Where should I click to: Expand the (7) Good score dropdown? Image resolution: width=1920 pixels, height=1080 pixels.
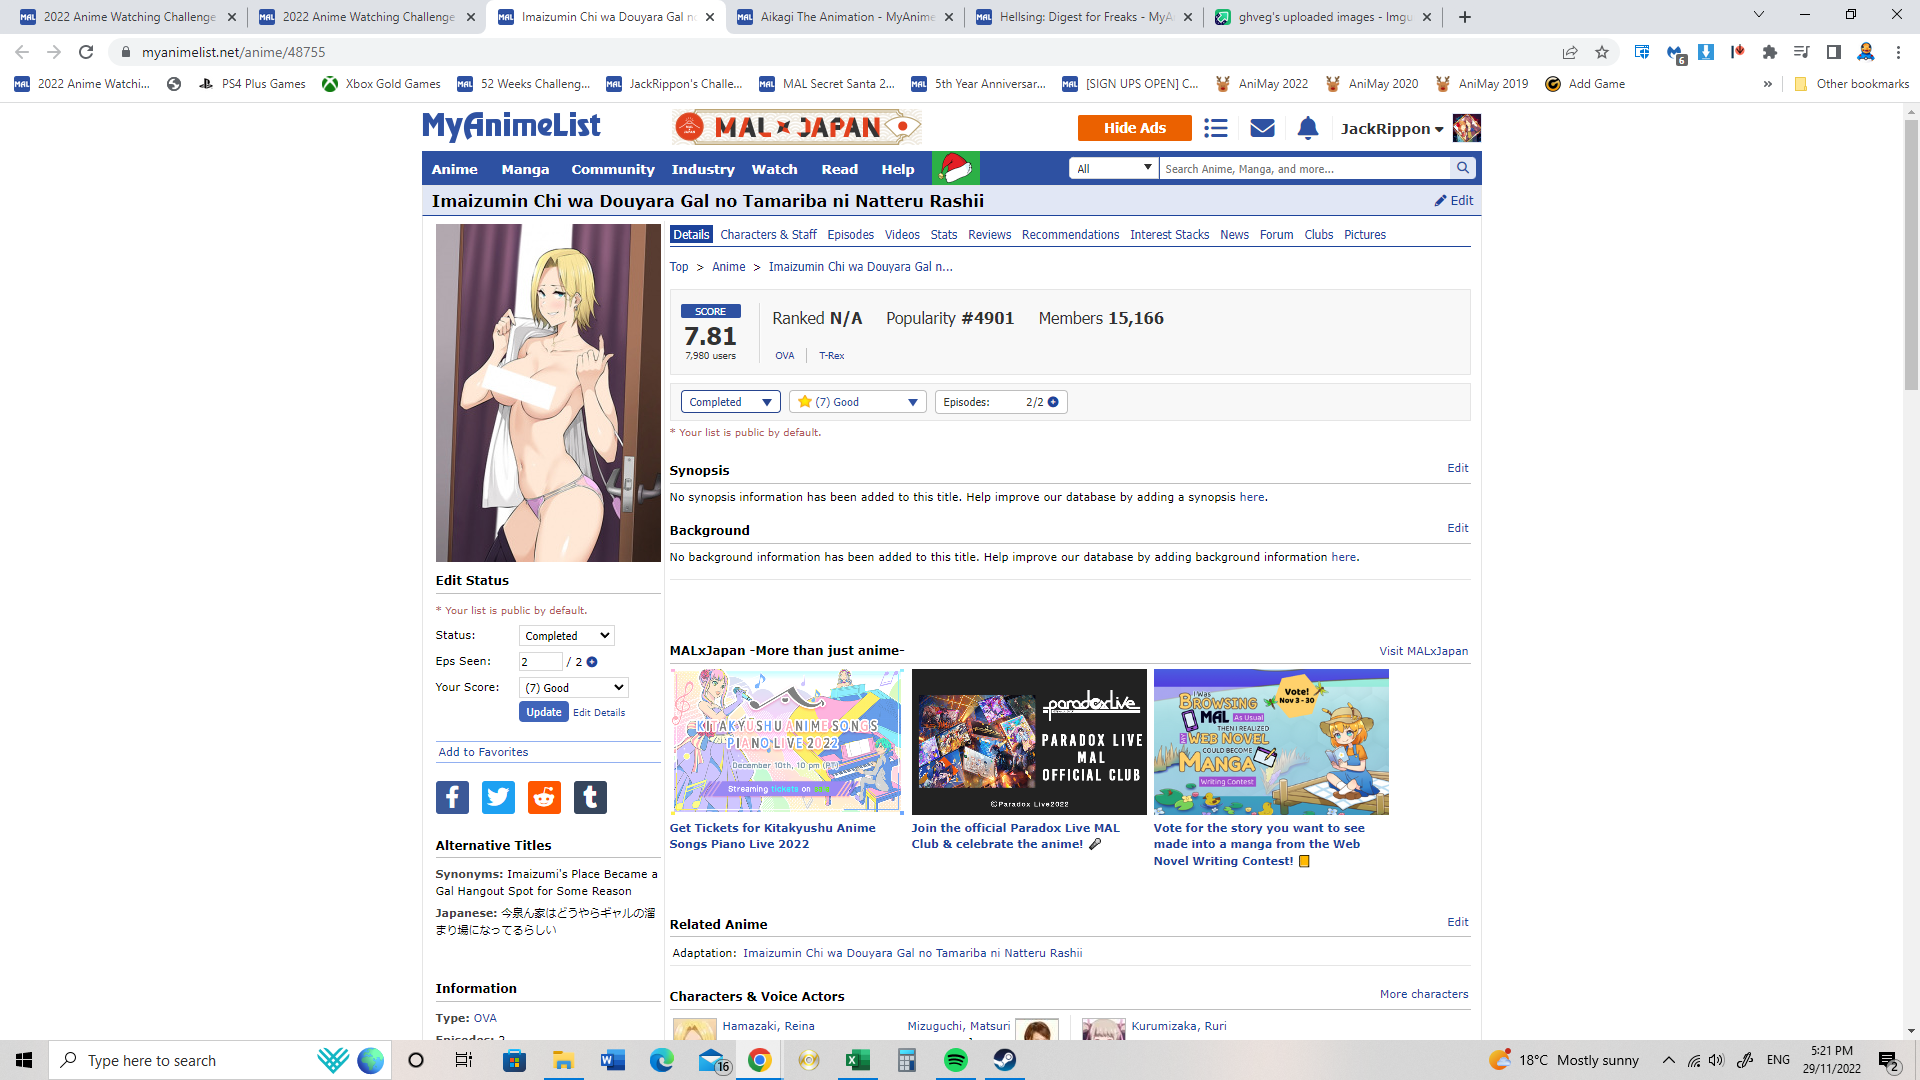tap(857, 402)
